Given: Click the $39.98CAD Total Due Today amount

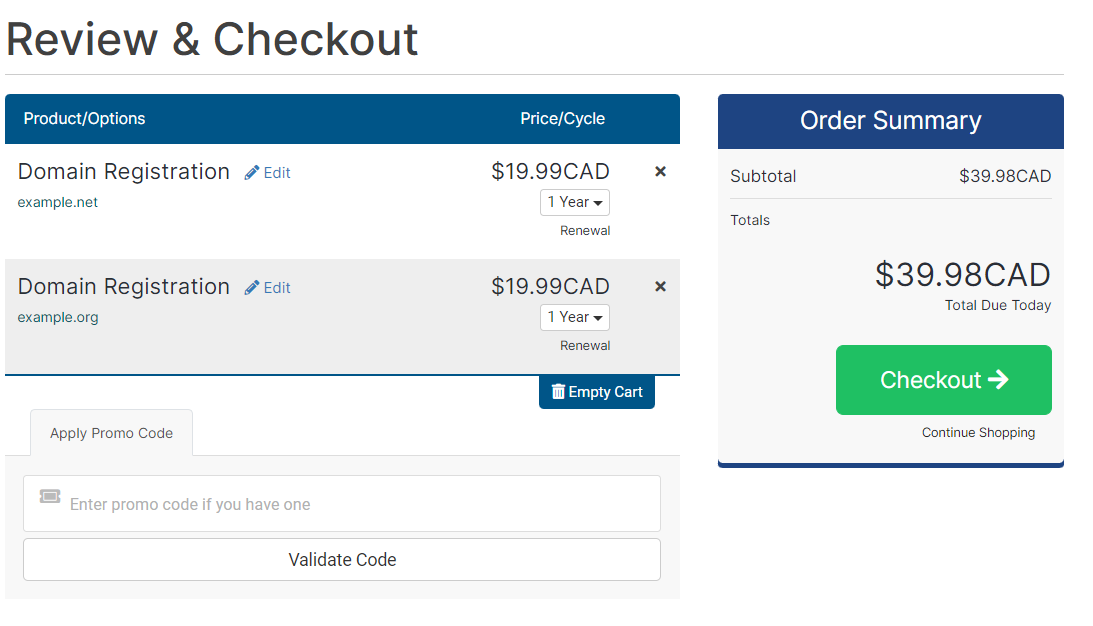Looking at the screenshot, I should [x=963, y=275].
